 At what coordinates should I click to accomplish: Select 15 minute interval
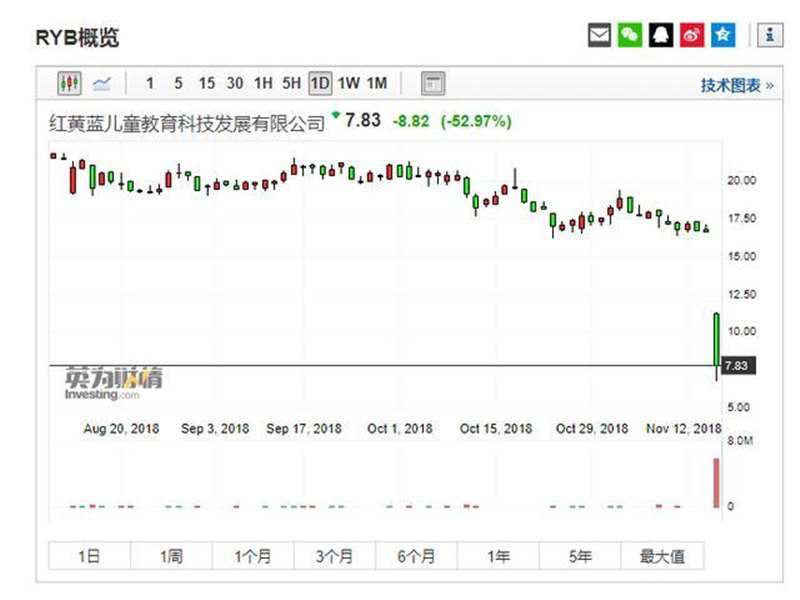click(207, 83)
